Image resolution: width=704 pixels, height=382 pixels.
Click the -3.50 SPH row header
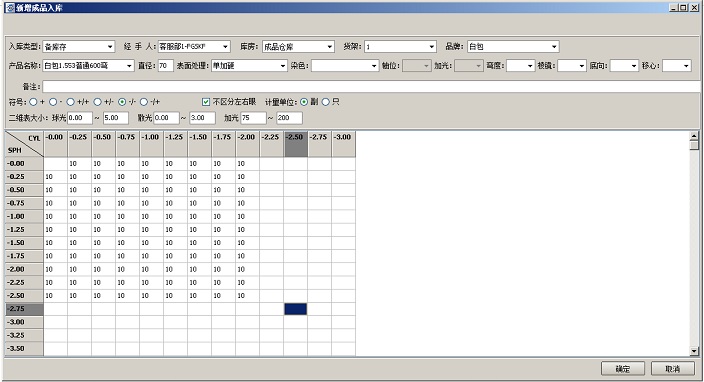[x=24, y=348]
